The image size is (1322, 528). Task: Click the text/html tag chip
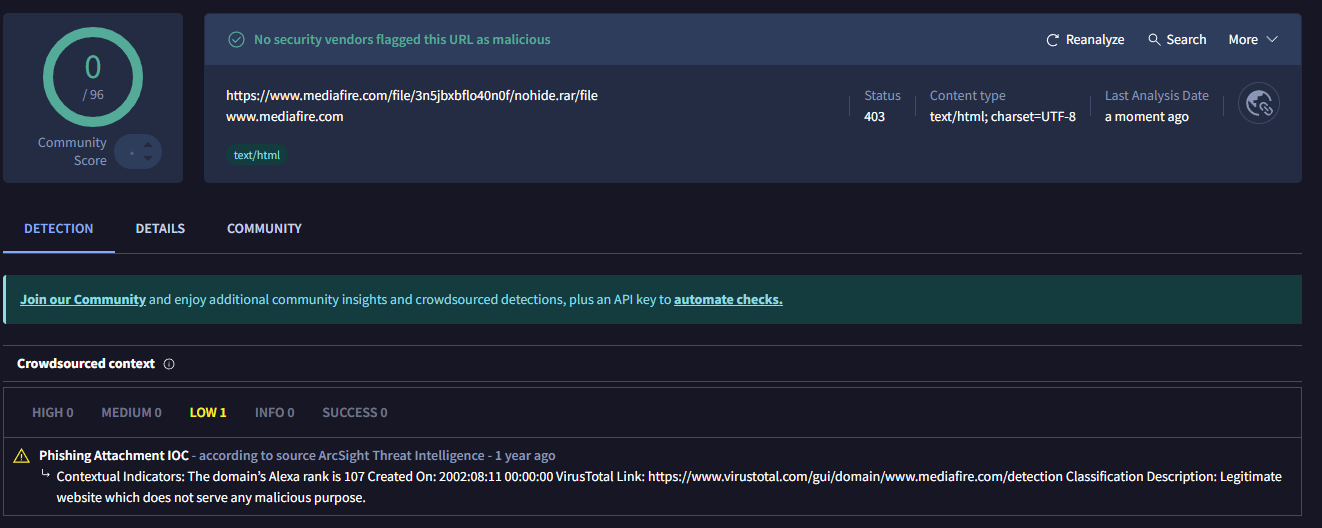[x=257, y=155]
